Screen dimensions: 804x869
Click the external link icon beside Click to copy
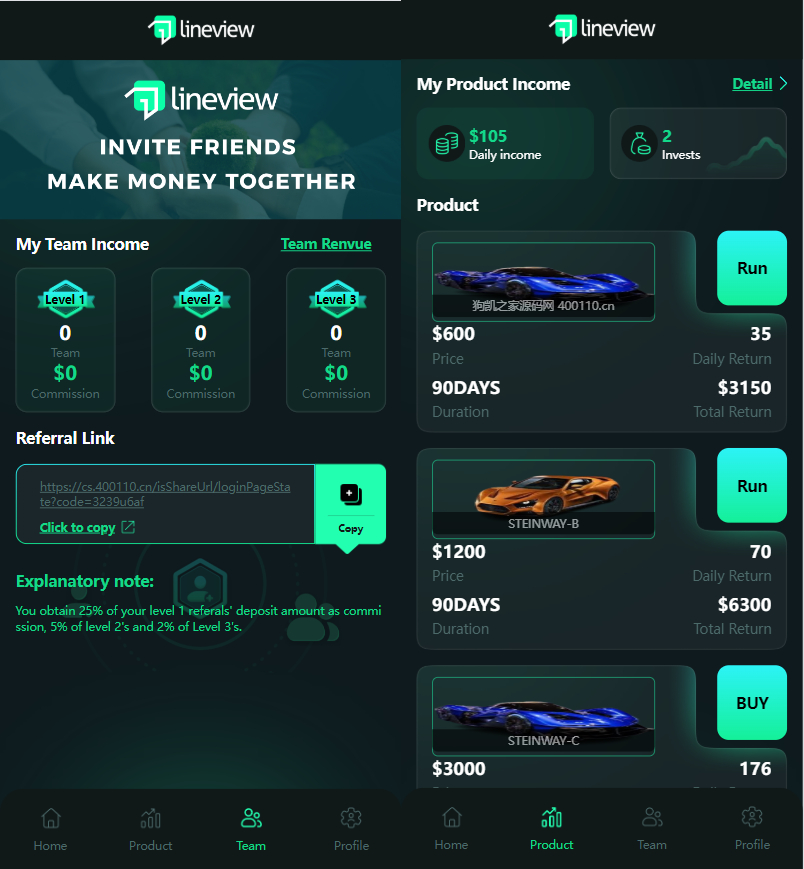128,527
